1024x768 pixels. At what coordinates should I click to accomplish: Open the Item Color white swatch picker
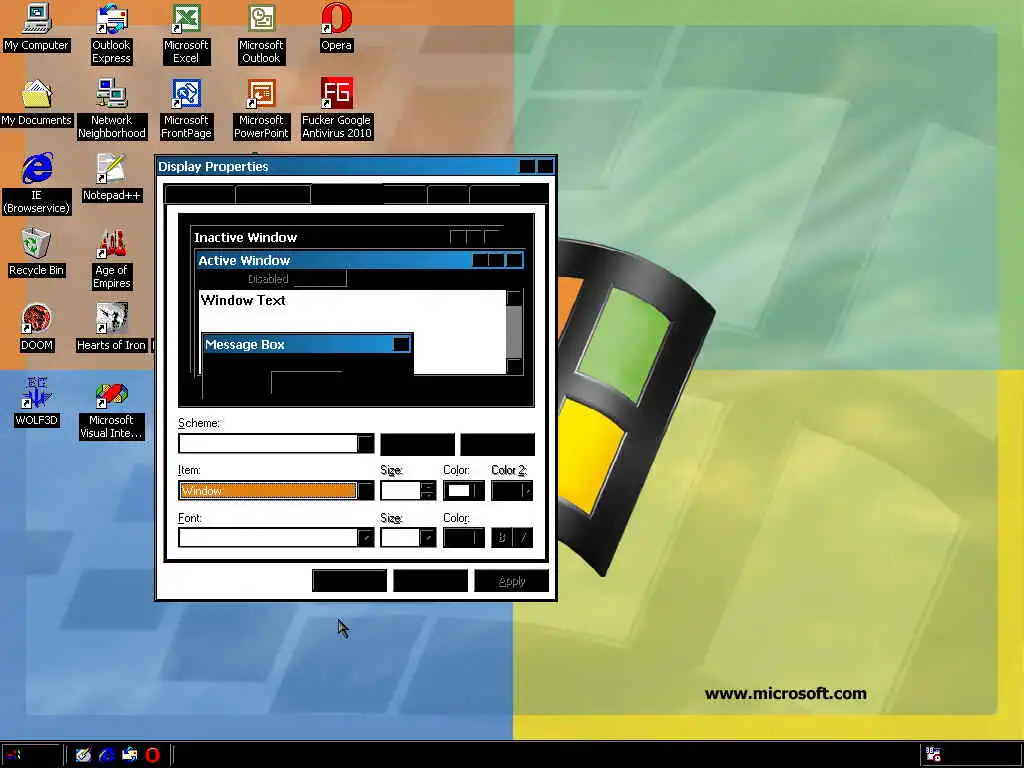point(464,490)
